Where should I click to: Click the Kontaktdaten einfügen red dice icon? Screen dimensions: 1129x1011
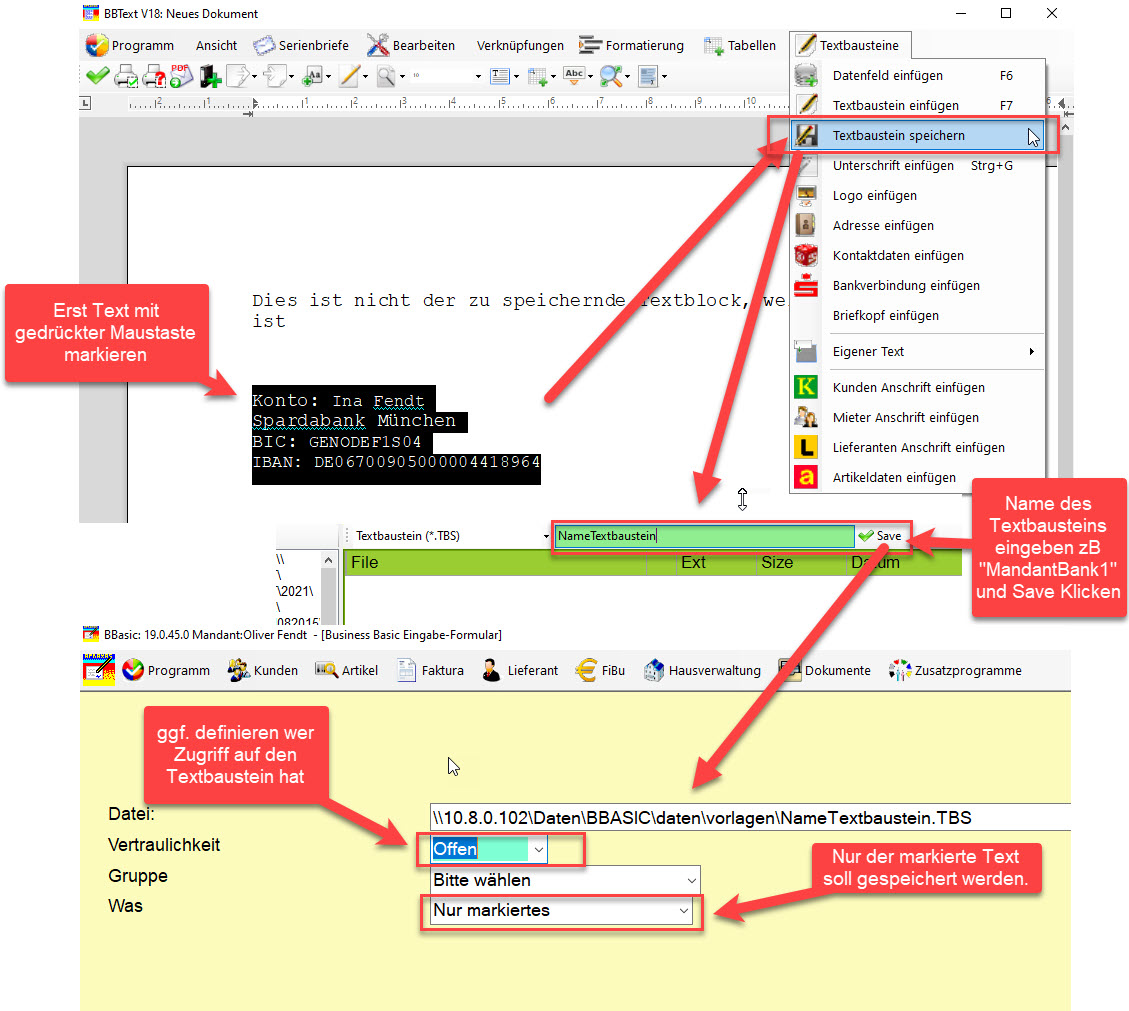pyautogui.click(x=806, y=255)
